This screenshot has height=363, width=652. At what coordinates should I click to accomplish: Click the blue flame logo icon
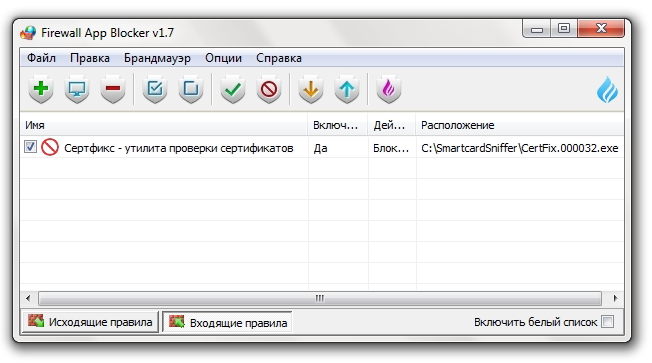coord(607,89)
